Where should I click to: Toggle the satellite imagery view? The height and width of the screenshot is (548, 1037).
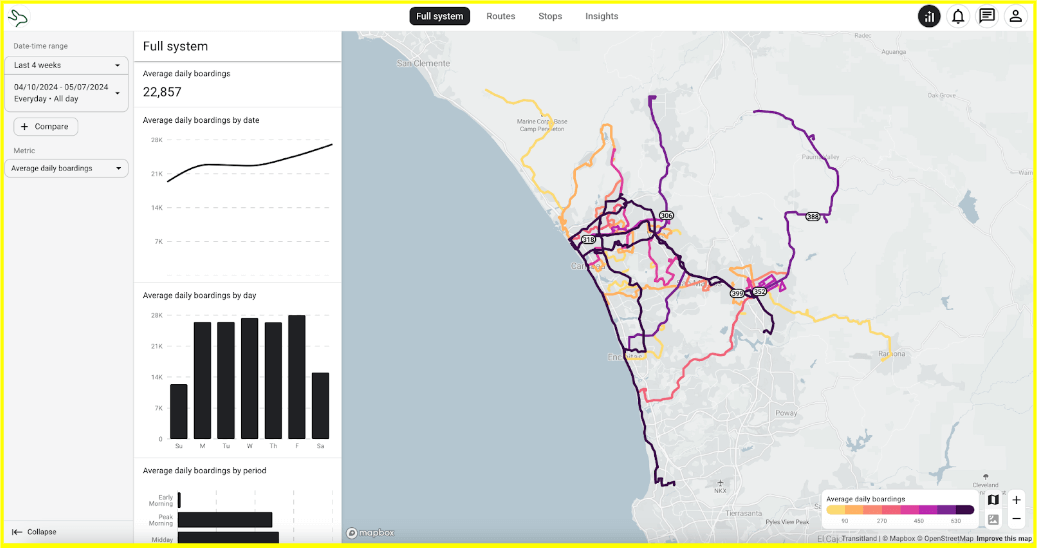[993, 519]
